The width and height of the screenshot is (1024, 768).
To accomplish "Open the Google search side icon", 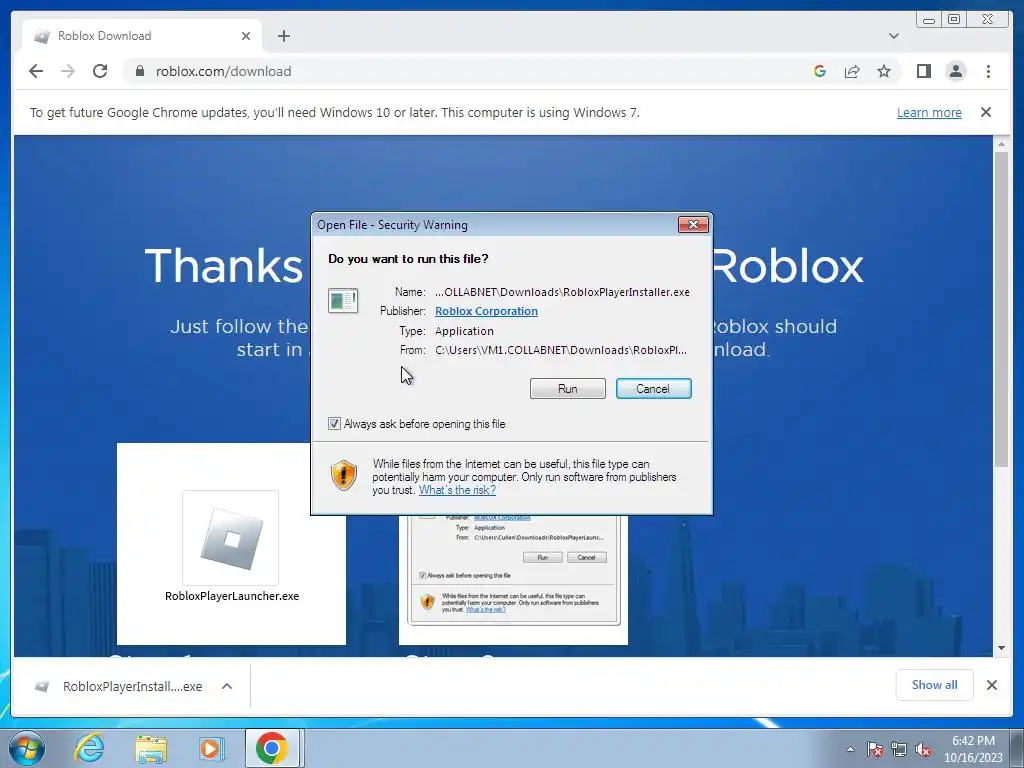I will [820, 71].
